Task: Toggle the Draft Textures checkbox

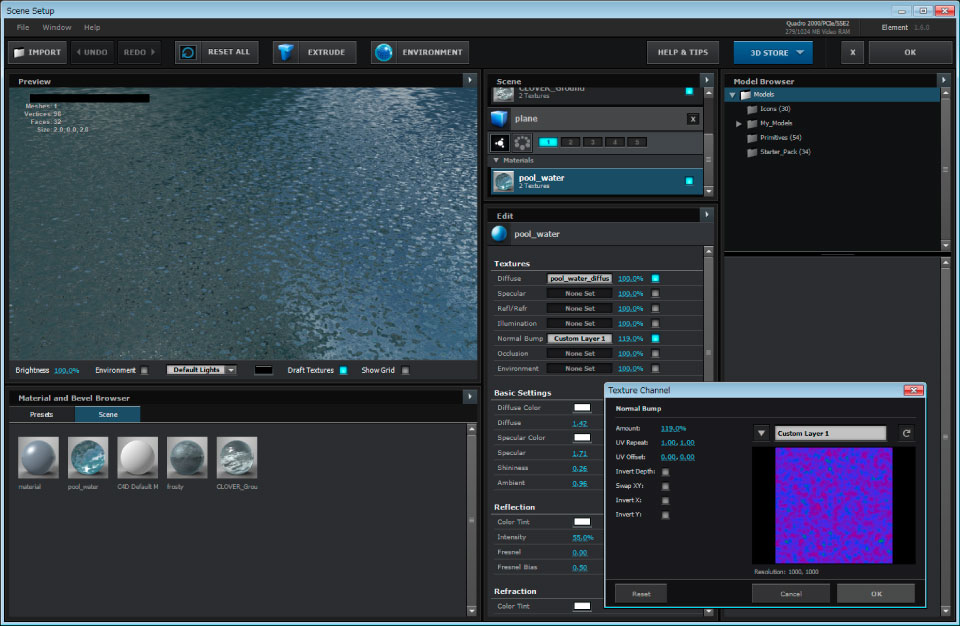Action: tap(343, 370)
